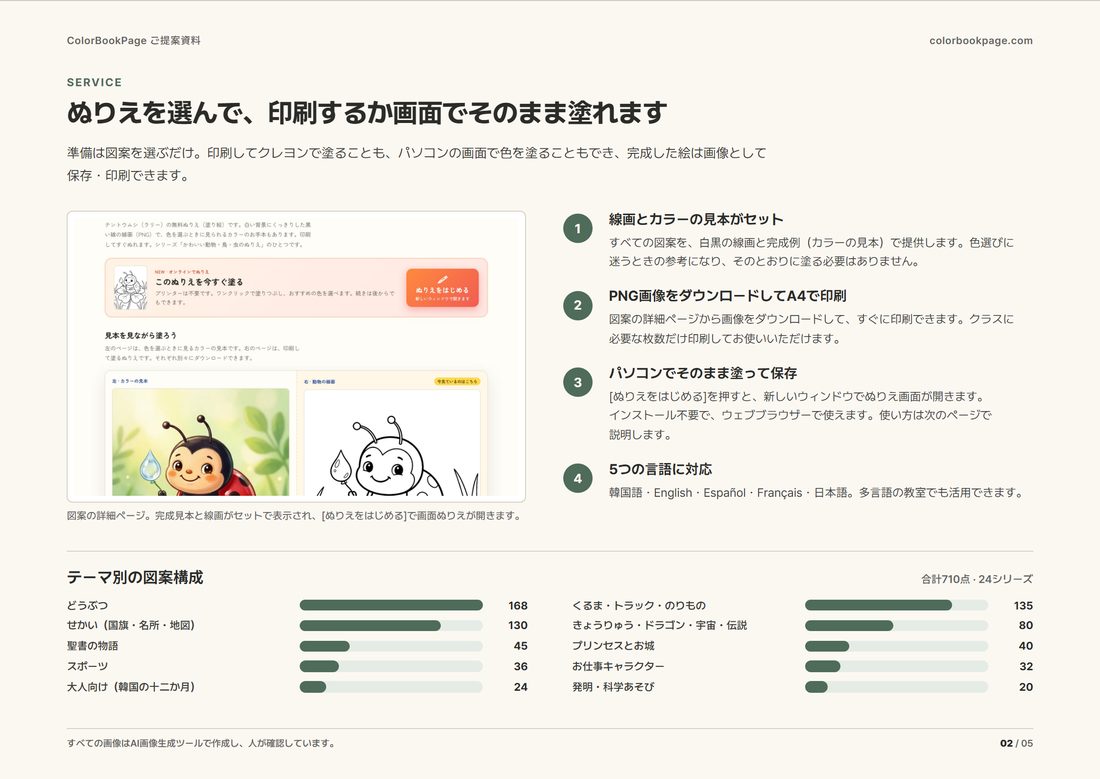Click the main headline ぬりえを選んで、印刷するか画面でそのまま塗れます
Viewport: 1100px width, 779px height.
(x=366, y=112)
